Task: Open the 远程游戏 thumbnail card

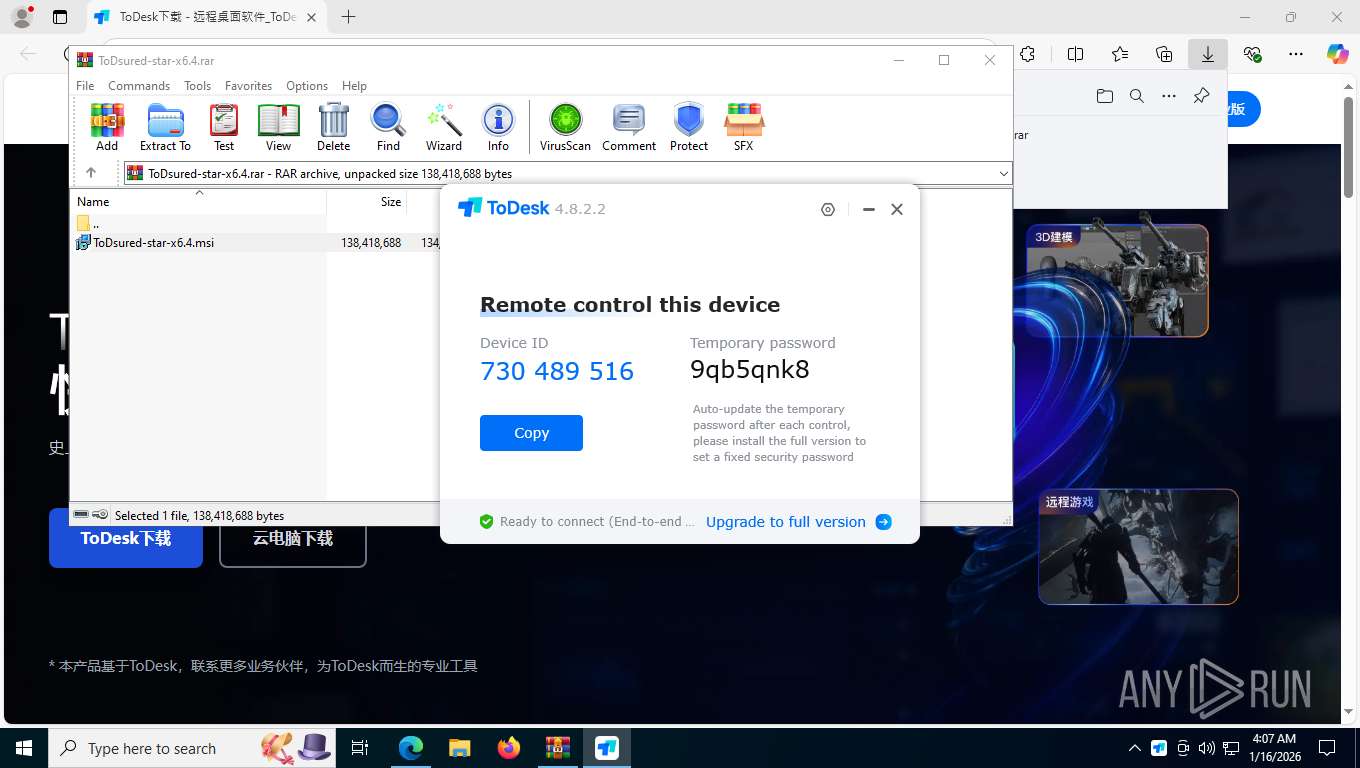Action: tap(1138, 547)
